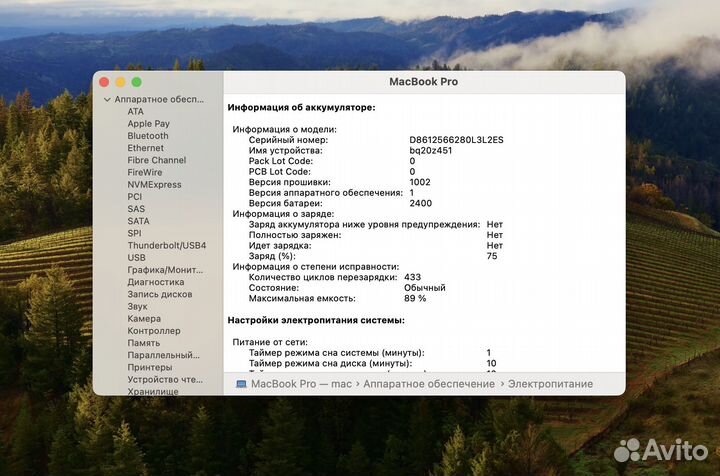Click the Версия прошивки value 1002
The height and width of the screenshot is (476, 720).
[x=420, y=182]
